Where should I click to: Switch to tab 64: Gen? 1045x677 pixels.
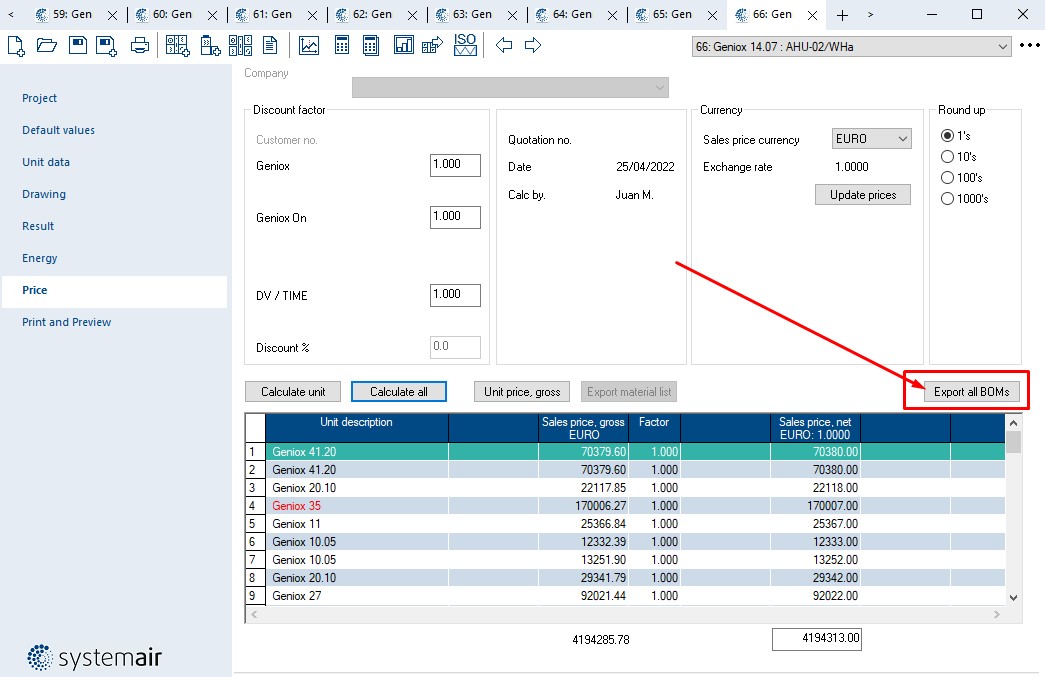click(x=572, y=15)
